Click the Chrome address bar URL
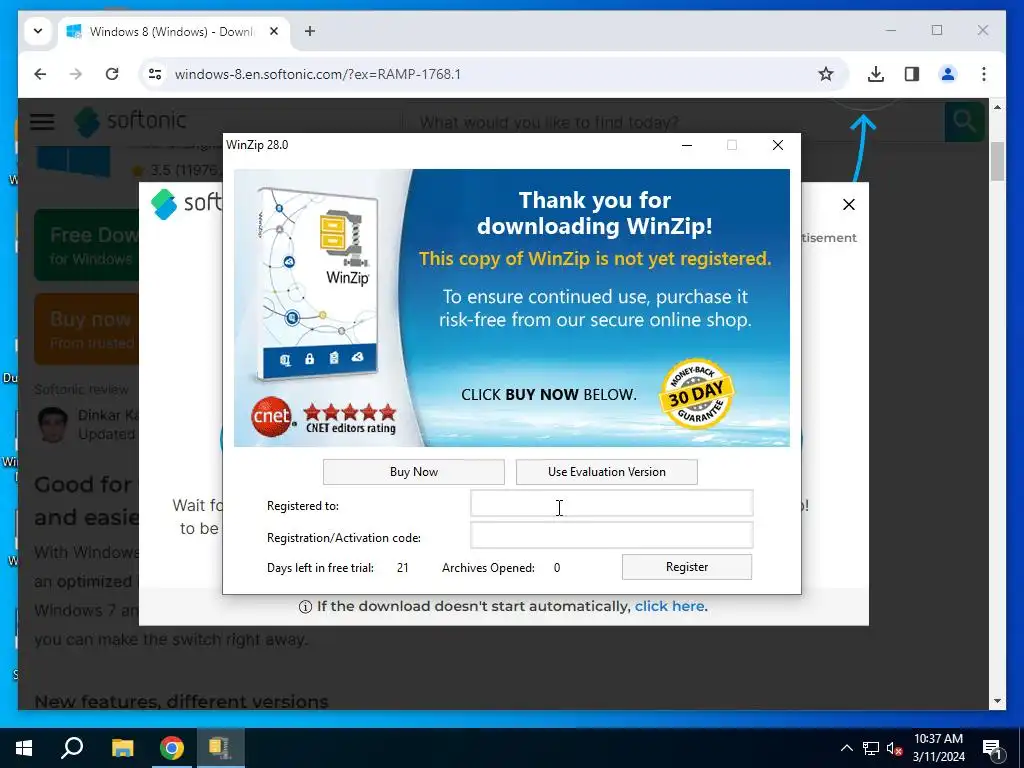The height and width of the screenshot is (768, 1024). 317,74
